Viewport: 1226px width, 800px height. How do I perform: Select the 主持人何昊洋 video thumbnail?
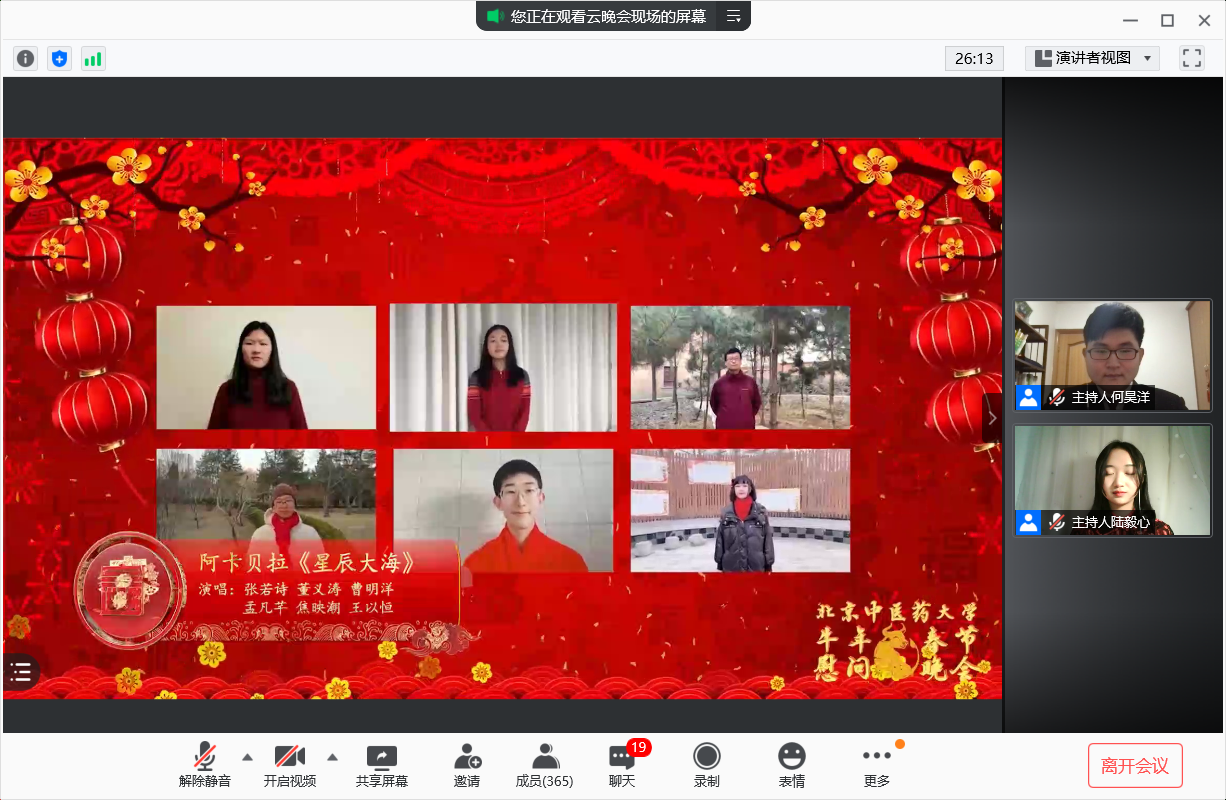1112,355
